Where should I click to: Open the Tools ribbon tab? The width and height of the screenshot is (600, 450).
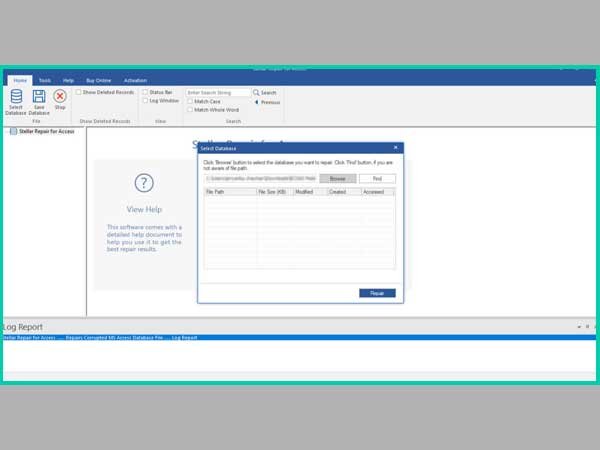[x=45, y=80]
